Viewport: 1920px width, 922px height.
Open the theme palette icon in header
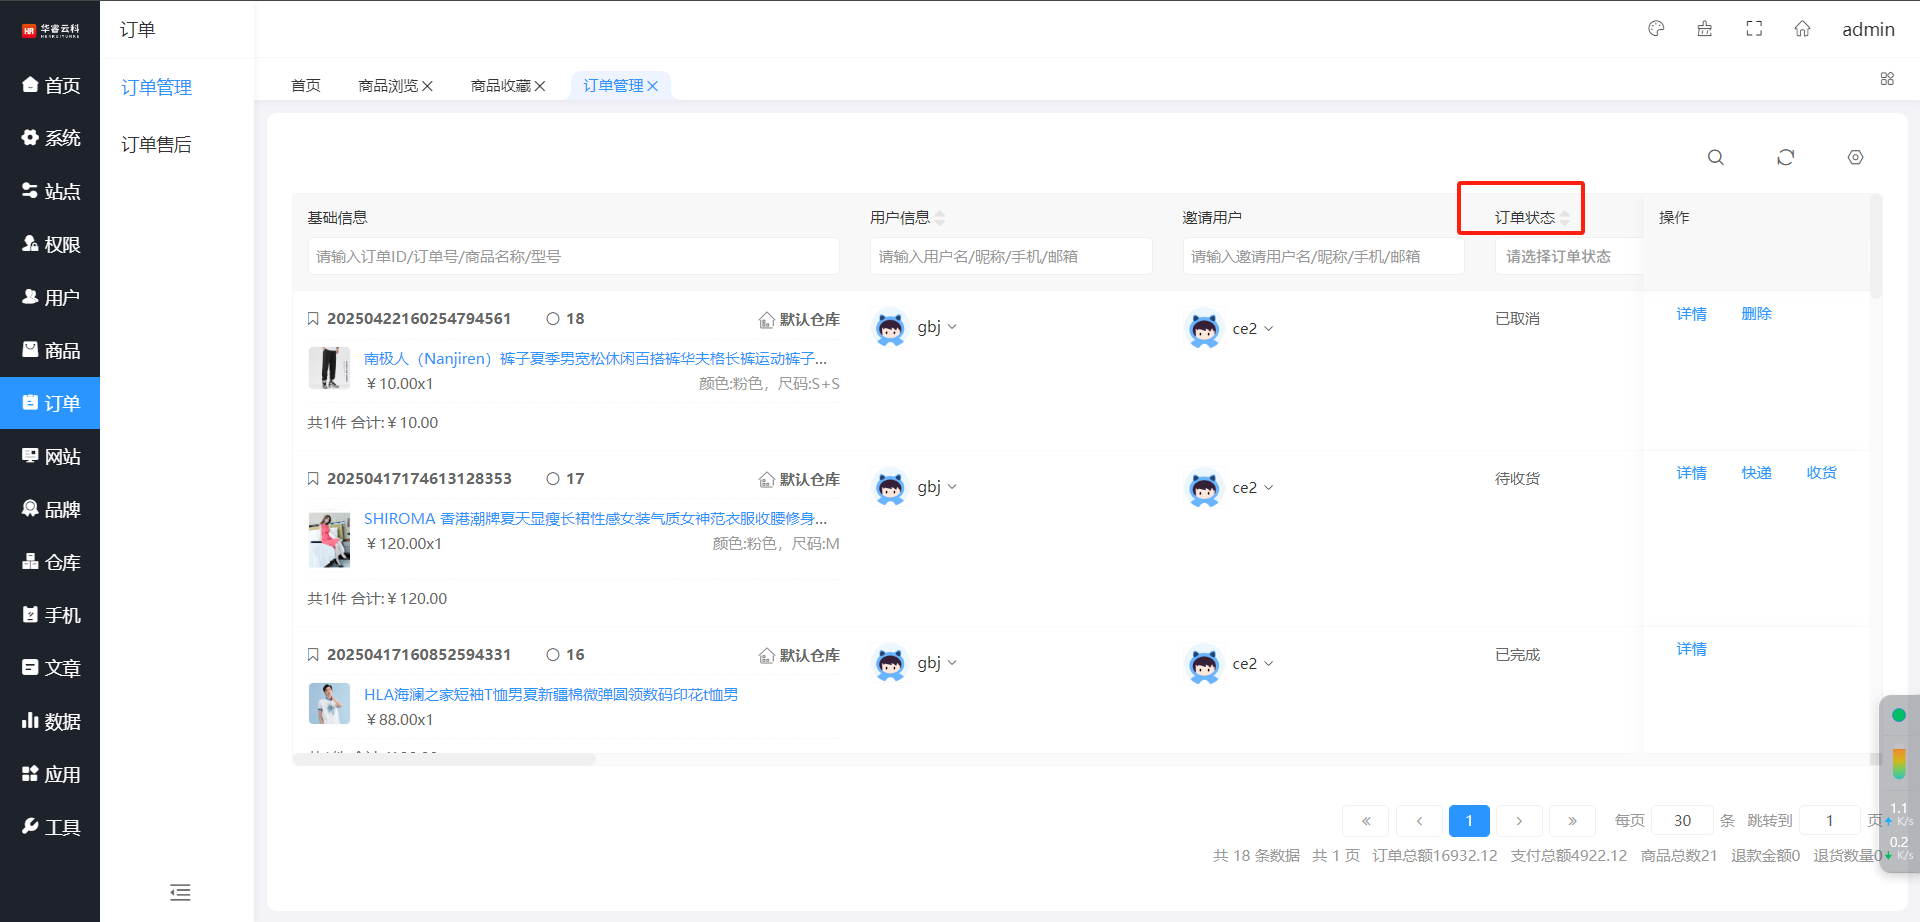pyautogui.click(x=1656, y=29)
